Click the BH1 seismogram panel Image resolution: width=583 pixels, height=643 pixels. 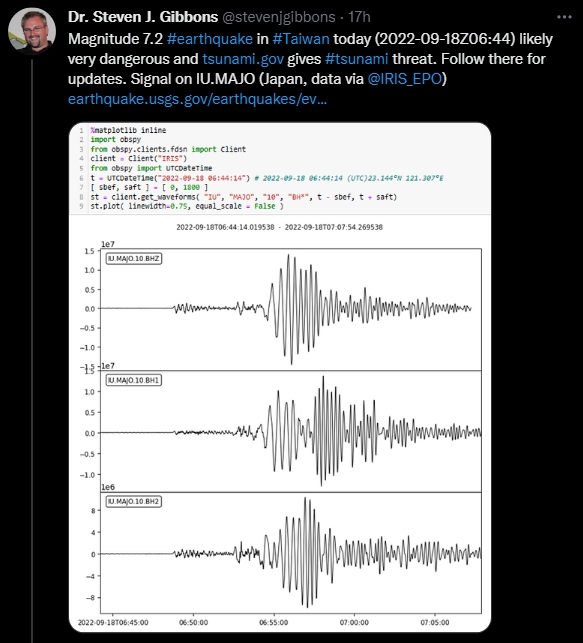[291, 431]
